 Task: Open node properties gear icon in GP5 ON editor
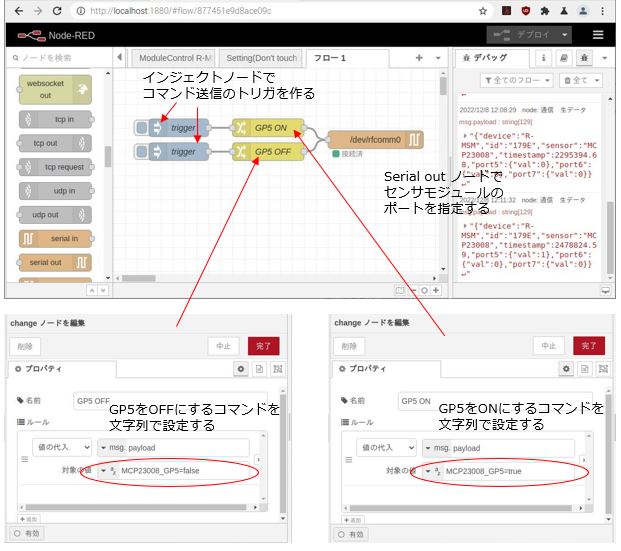(568, 369)
